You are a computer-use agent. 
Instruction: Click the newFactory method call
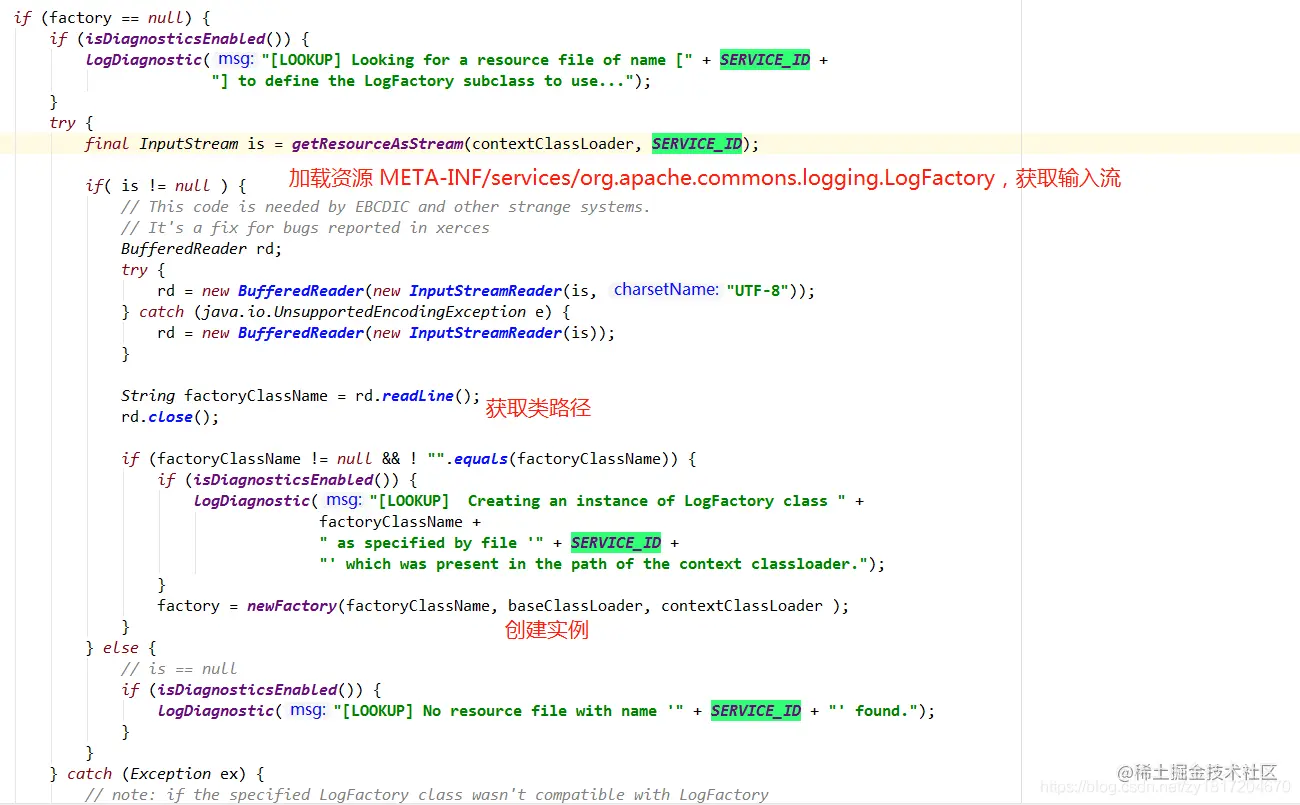(x=293, y=606)
